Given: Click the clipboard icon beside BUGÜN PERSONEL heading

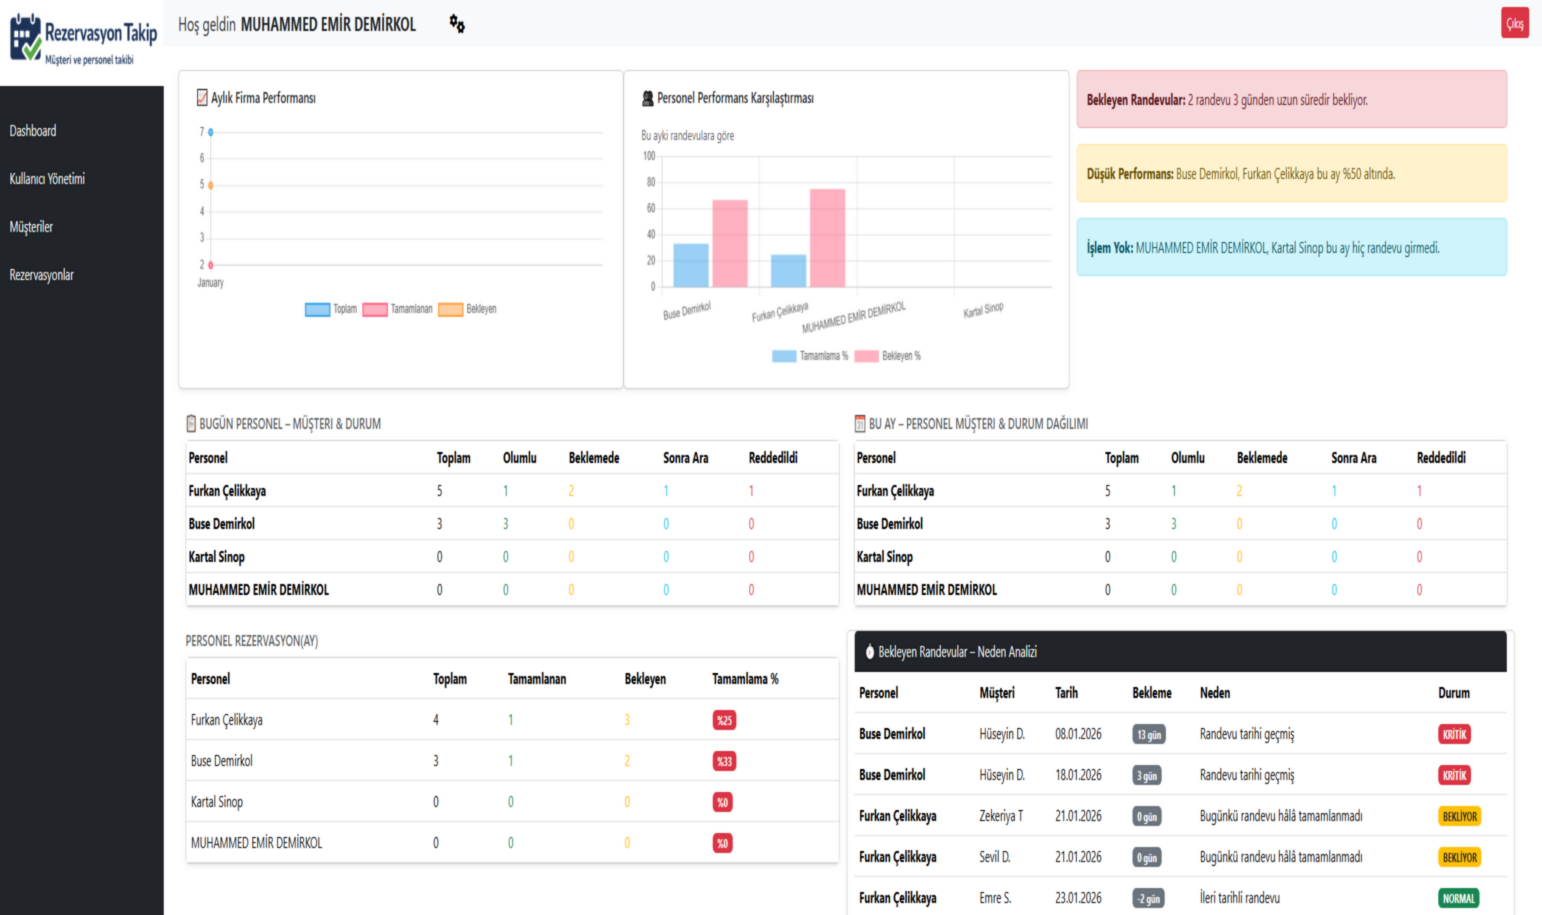Looking at the screenshot, I should [191, 424].
